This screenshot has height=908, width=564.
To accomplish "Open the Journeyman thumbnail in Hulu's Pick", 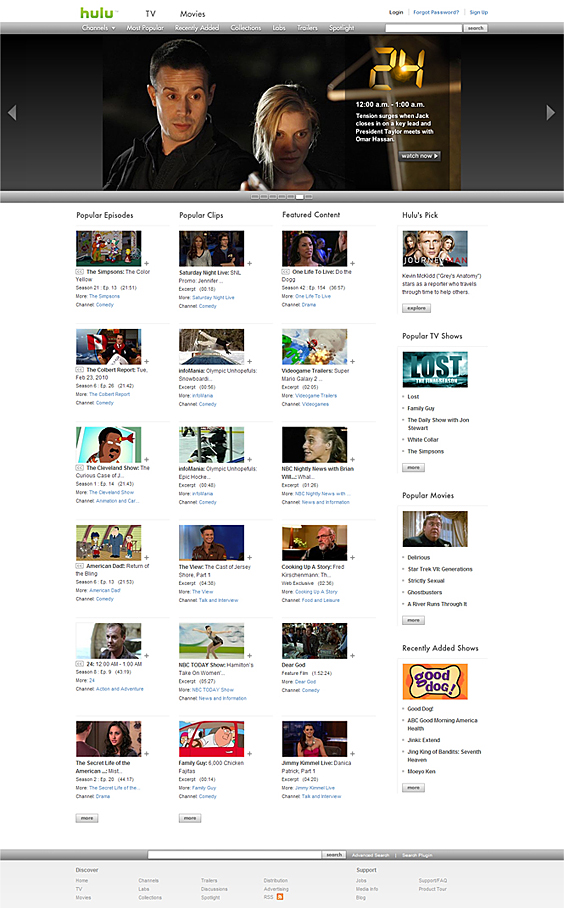I will [x=435, y=248].
